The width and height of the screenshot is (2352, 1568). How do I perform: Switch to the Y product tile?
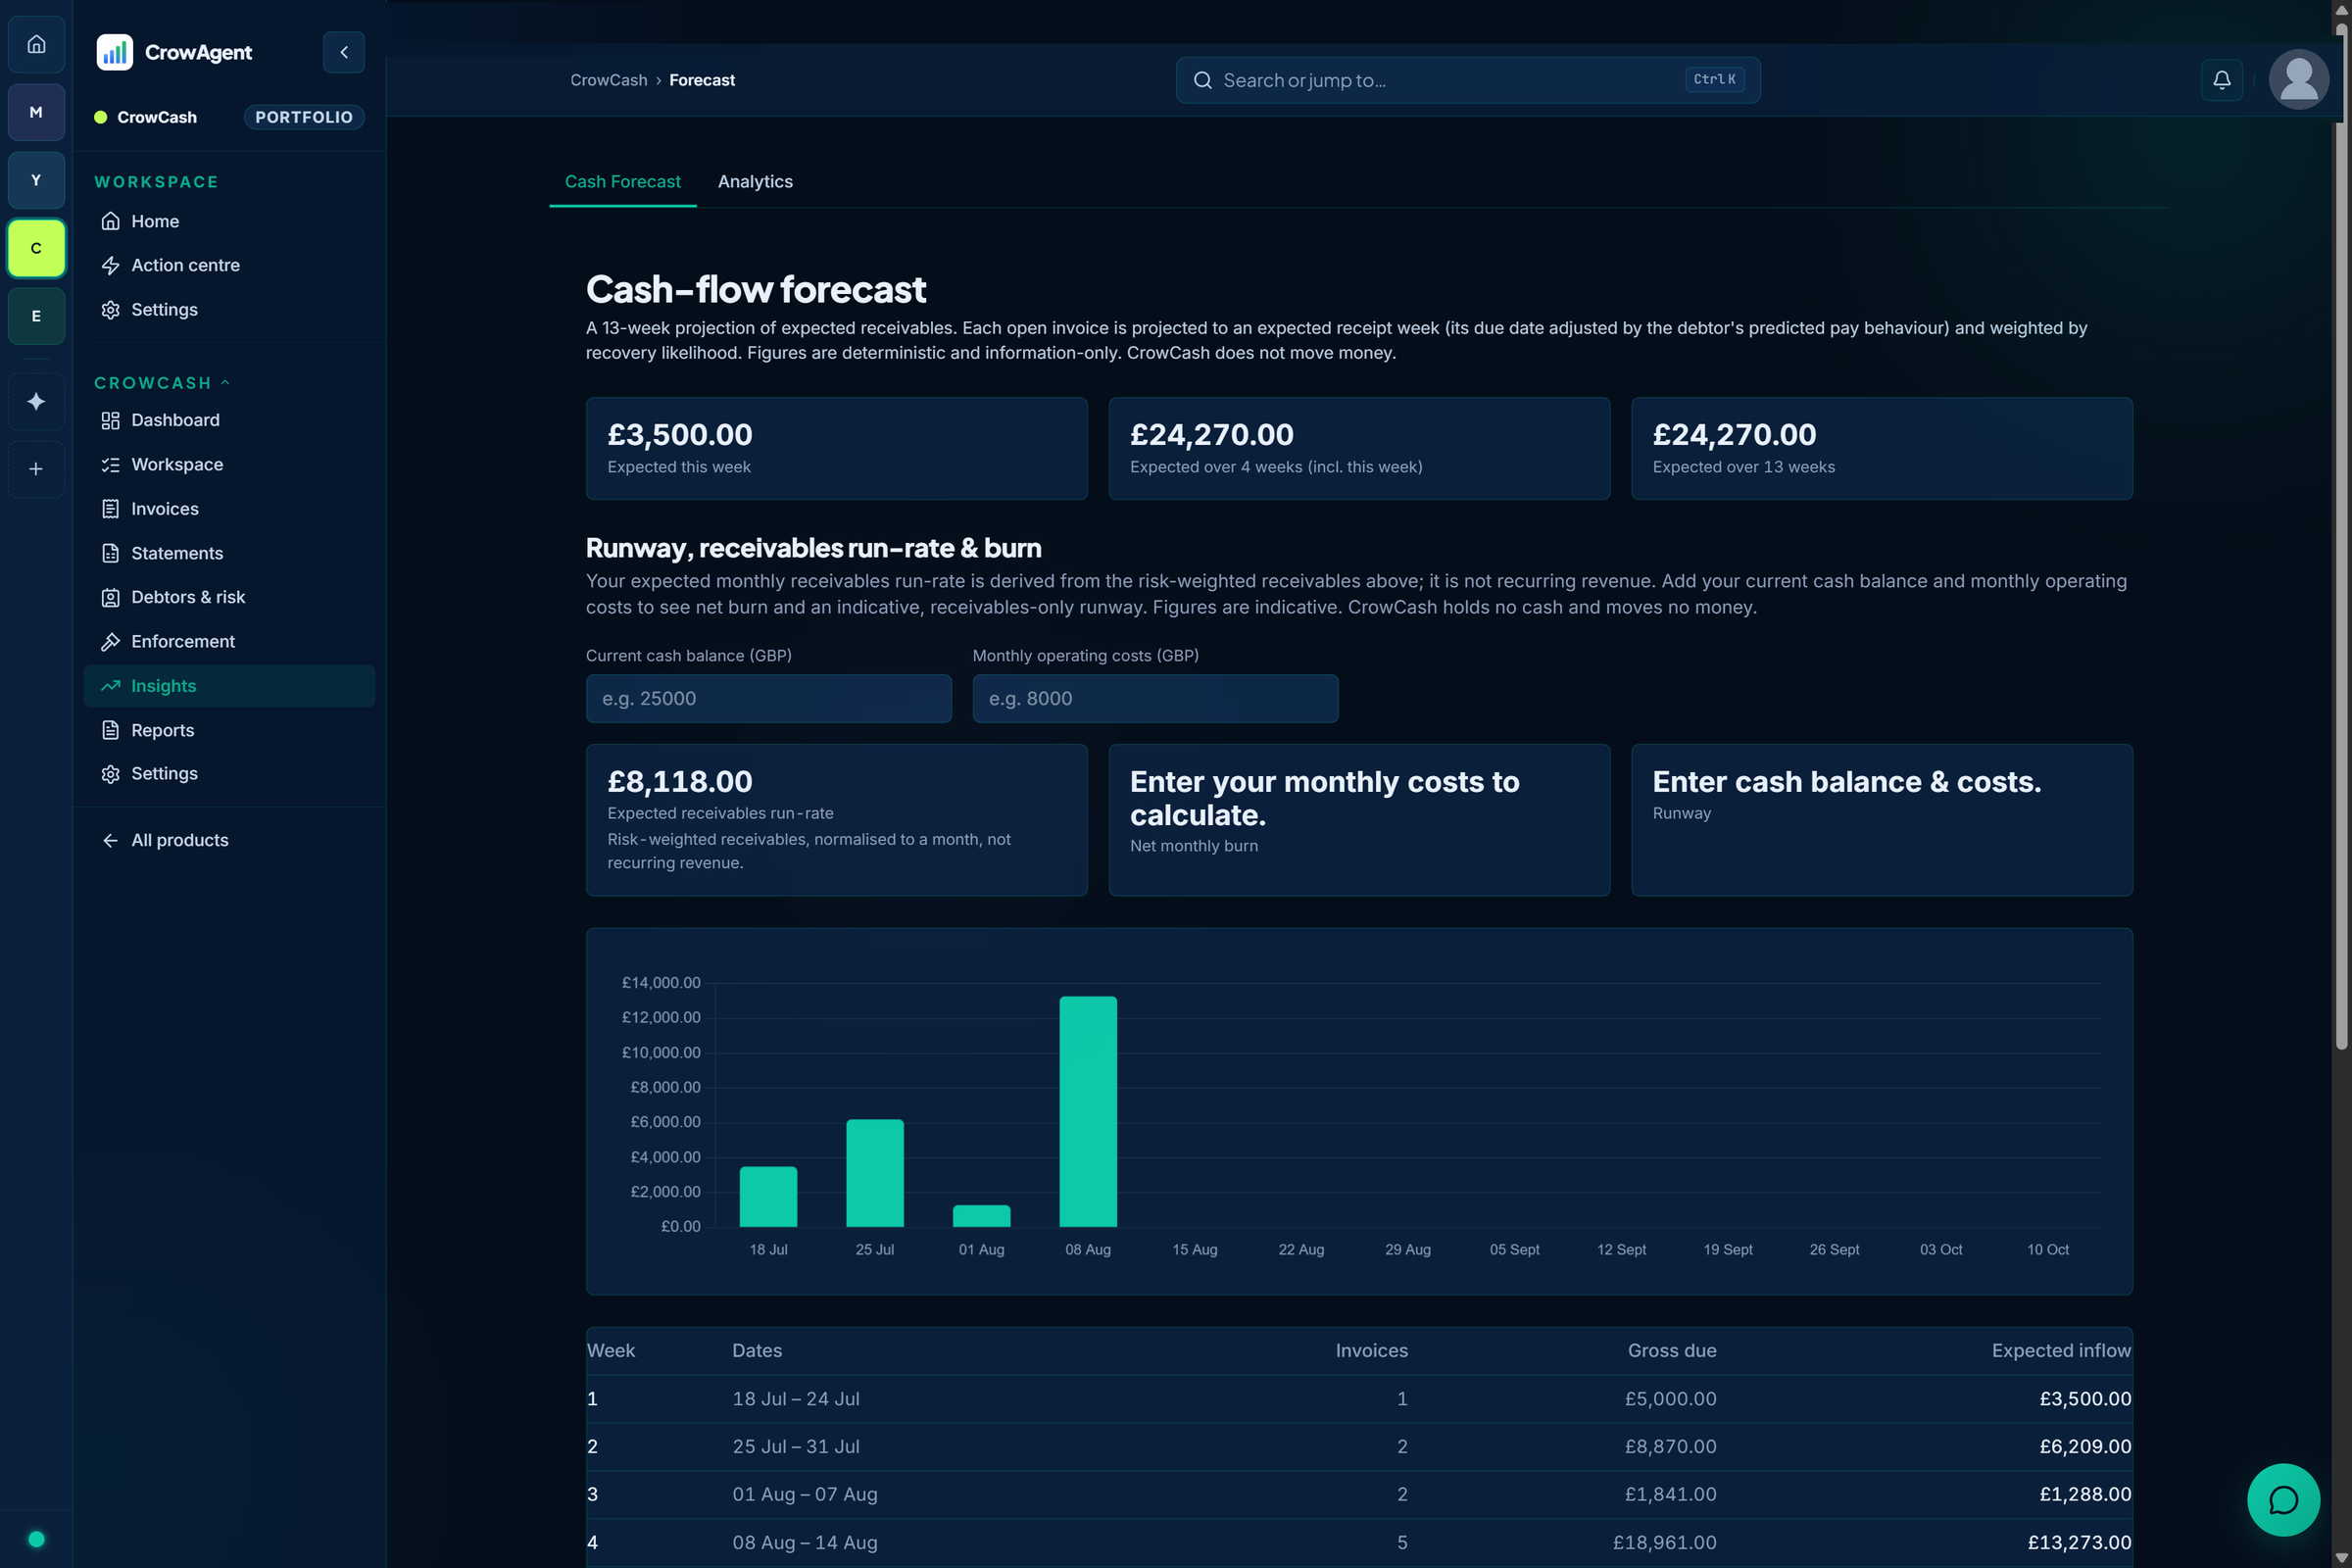pyautogui.click(x=36, y=180)
